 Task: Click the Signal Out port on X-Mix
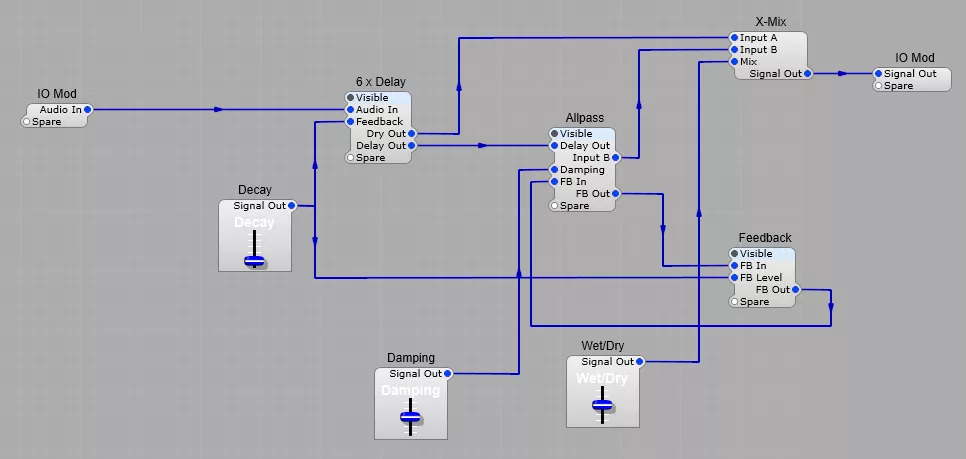point(808,74)
